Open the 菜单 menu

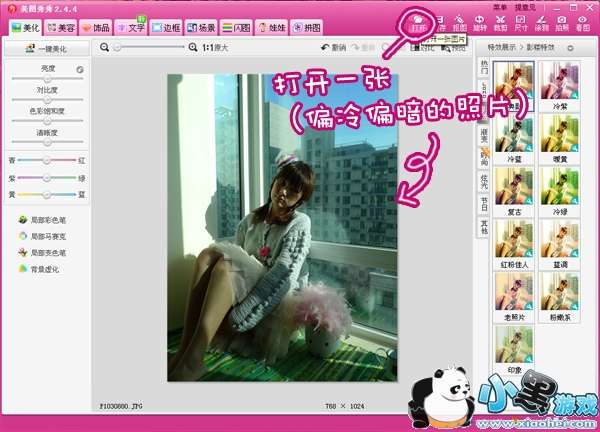pyautogui.click(x=499, y=8)
